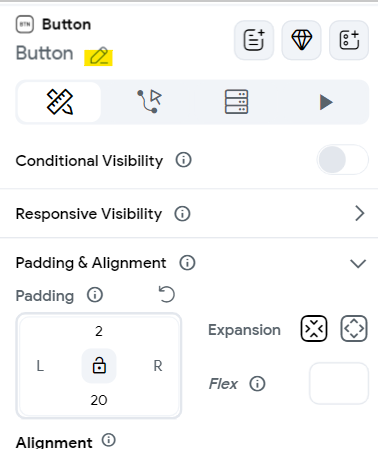Click the create component icon with plus
Viewport: 378px width, 449px height.
[349, 40]
